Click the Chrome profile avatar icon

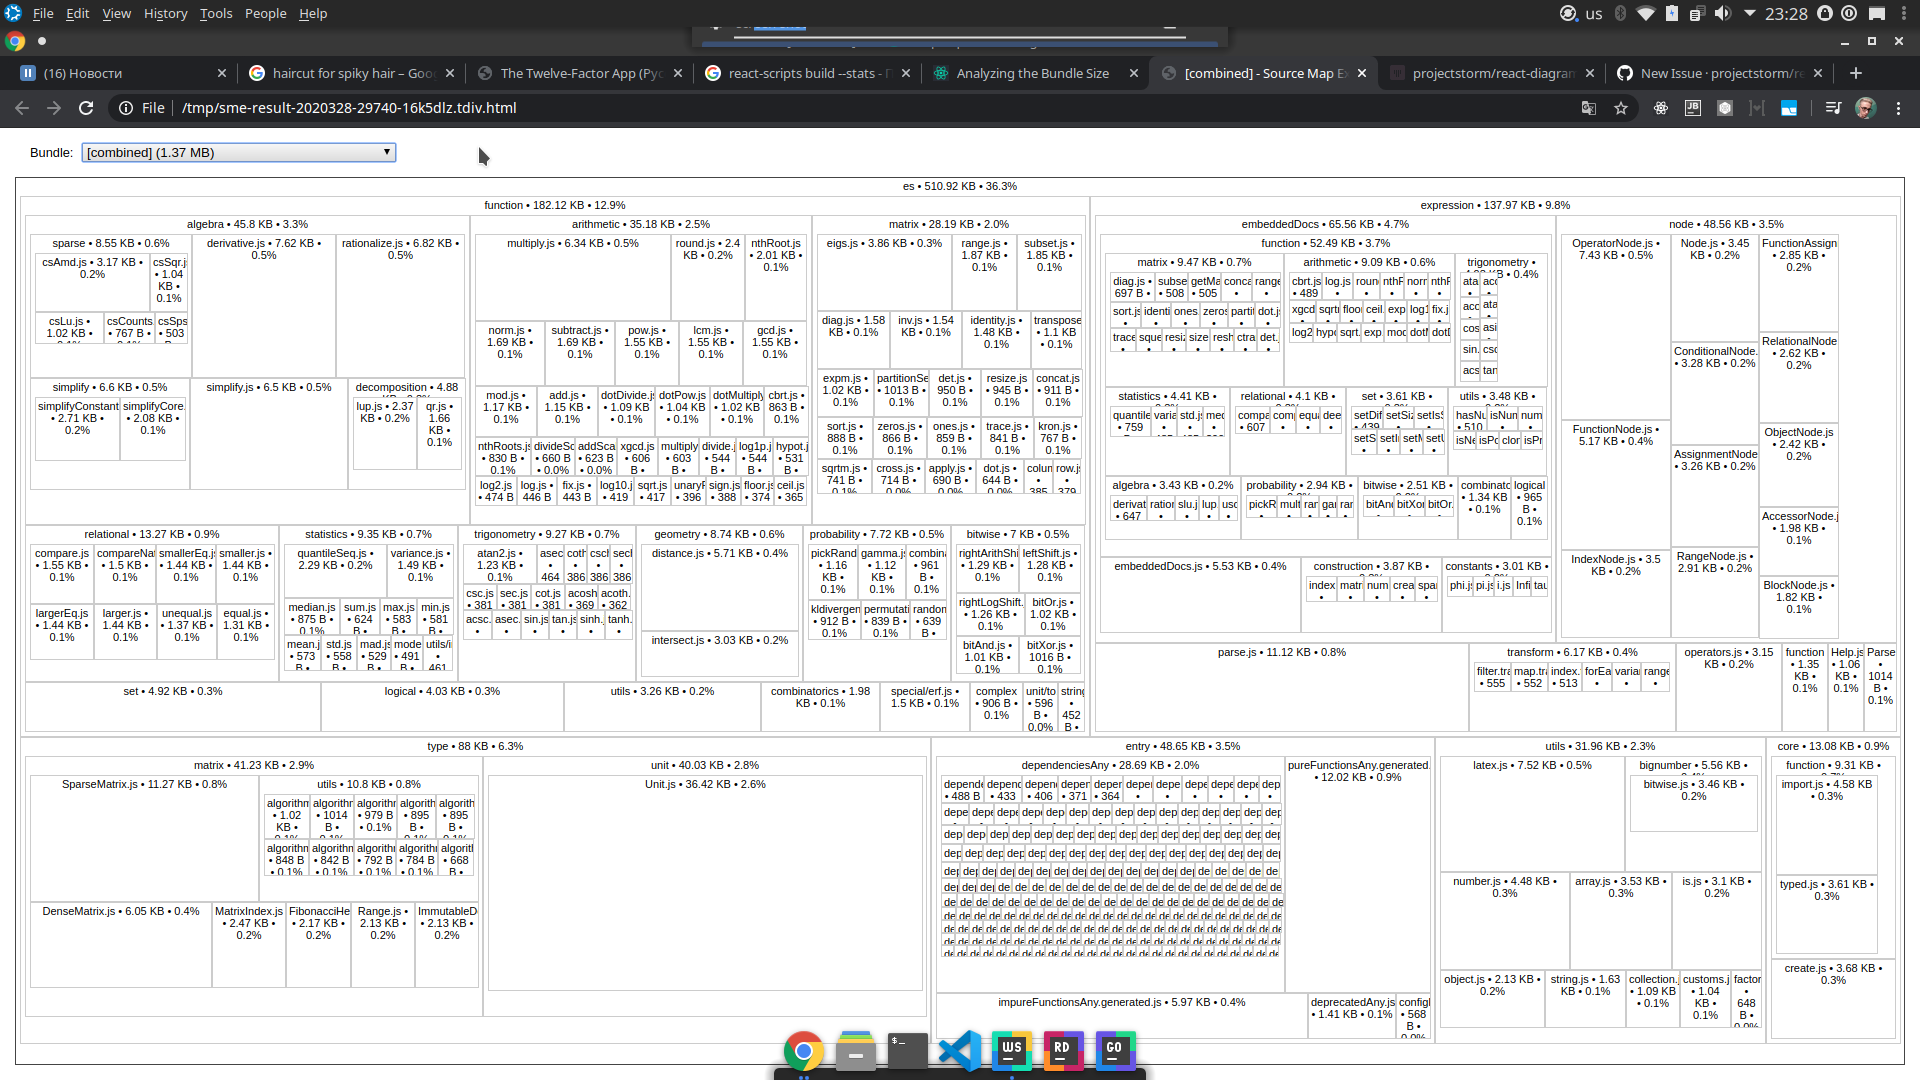[1866, 107]
